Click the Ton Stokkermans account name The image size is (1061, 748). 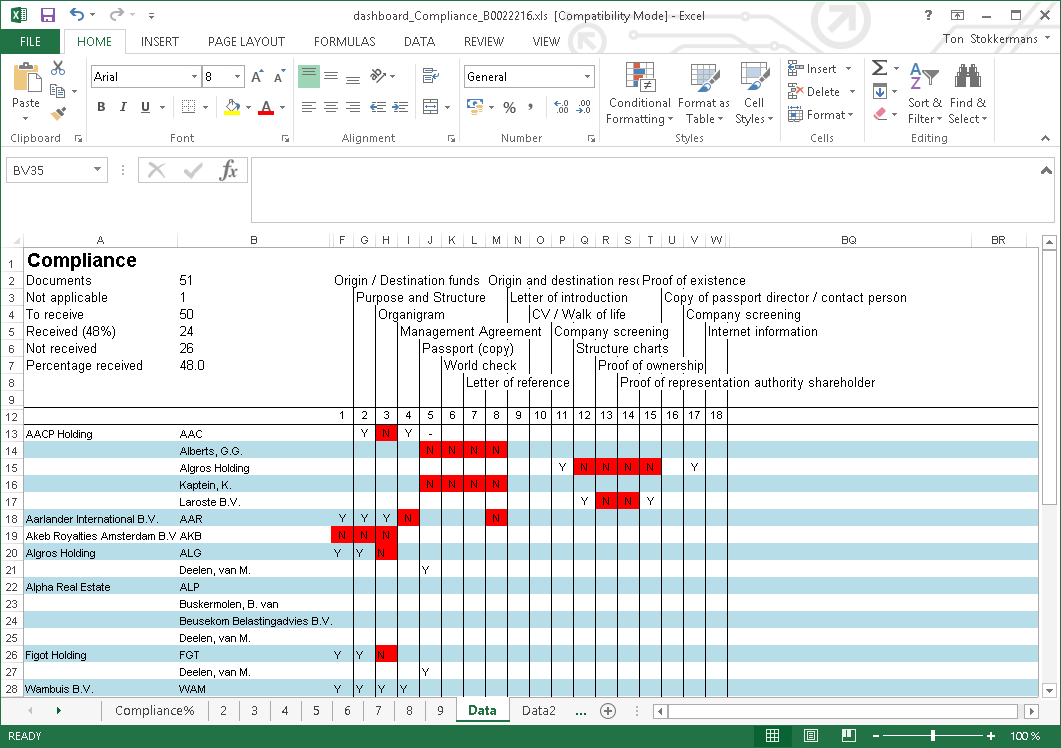(x=990, y=39)
